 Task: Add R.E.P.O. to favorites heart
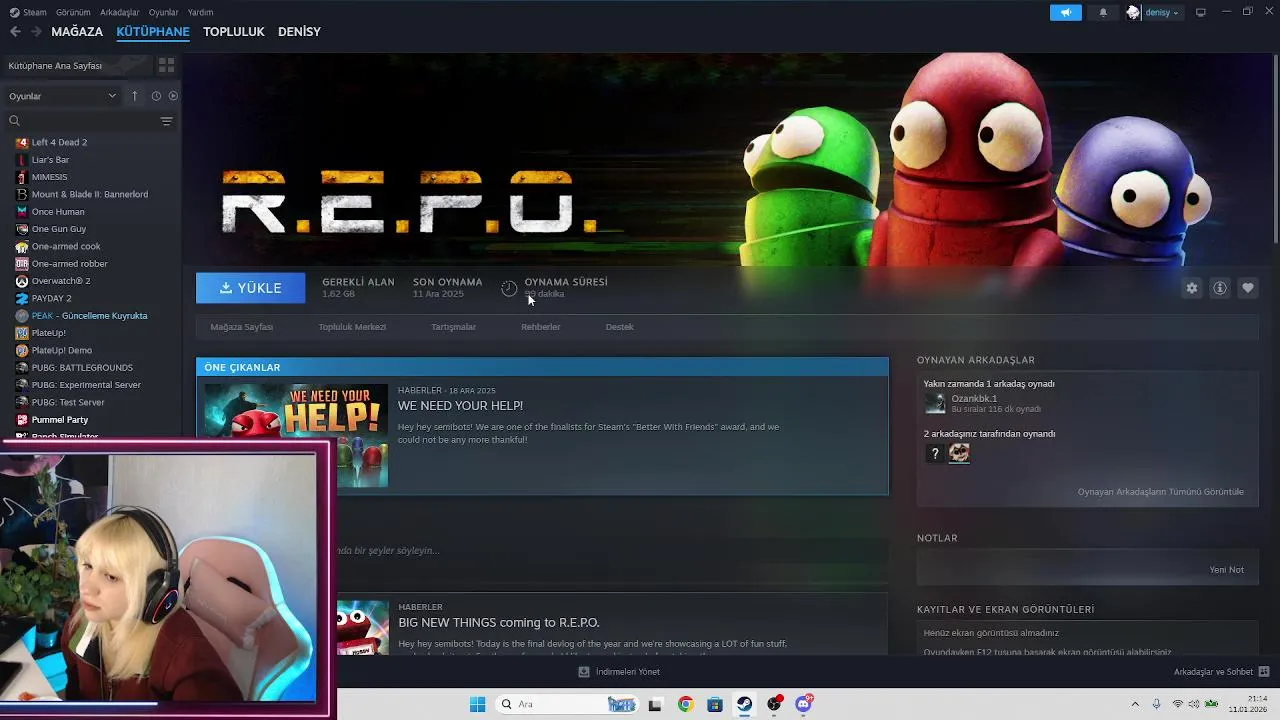[x=1248, y=288]
